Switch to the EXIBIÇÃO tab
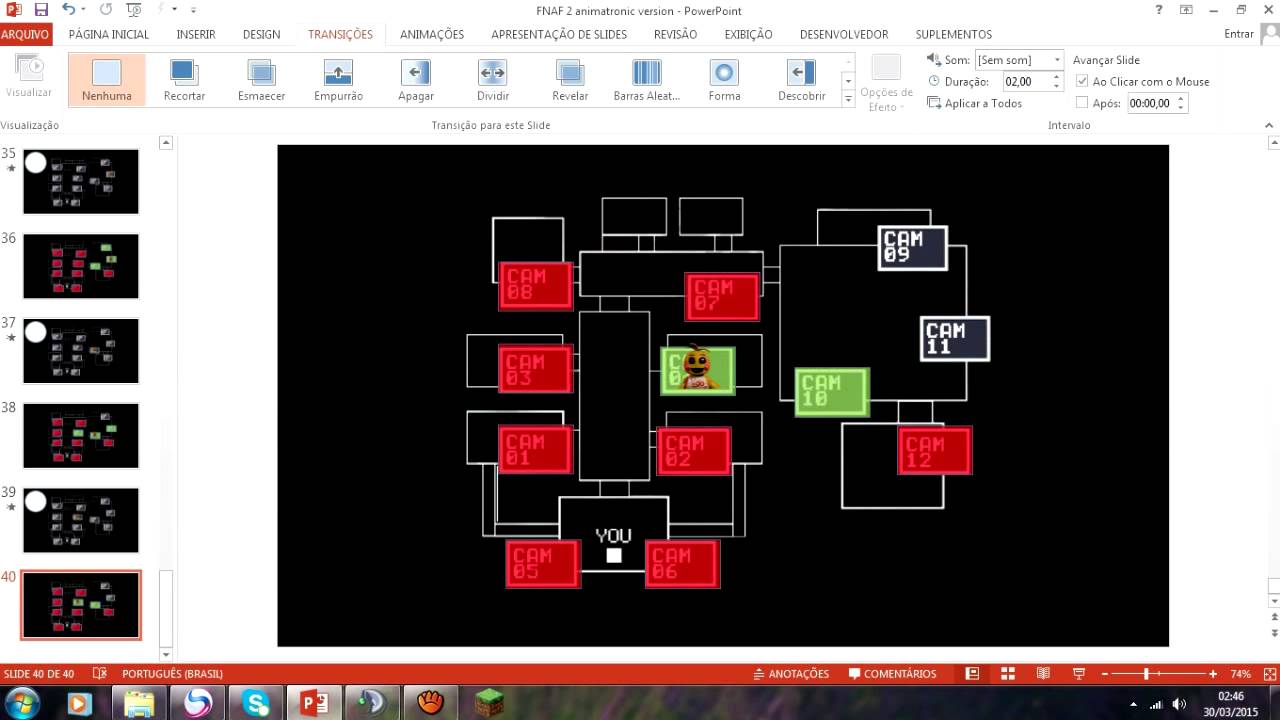Screen dimensions: 1280x720 [x=748, y=34]
